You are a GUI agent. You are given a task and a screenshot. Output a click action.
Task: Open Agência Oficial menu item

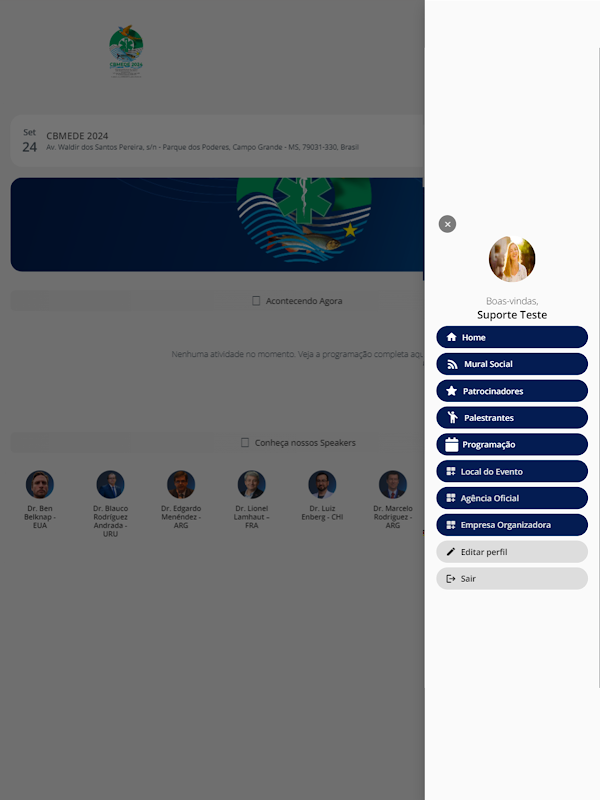pyautogui.click(x=512, y=498)
